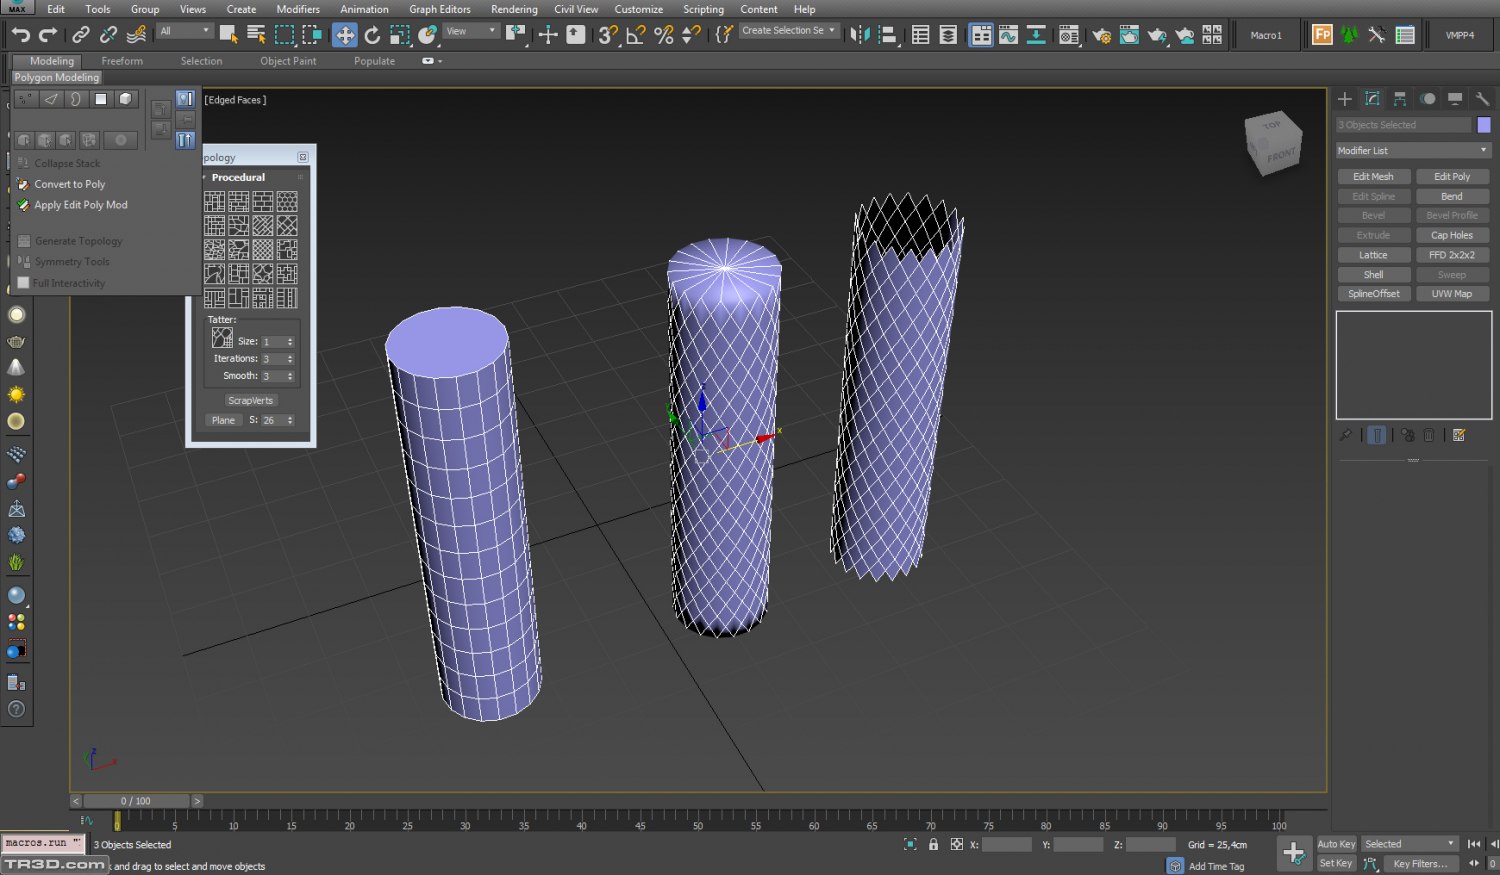
Task: Select the Rotate tool
Action: click(372, 35)
